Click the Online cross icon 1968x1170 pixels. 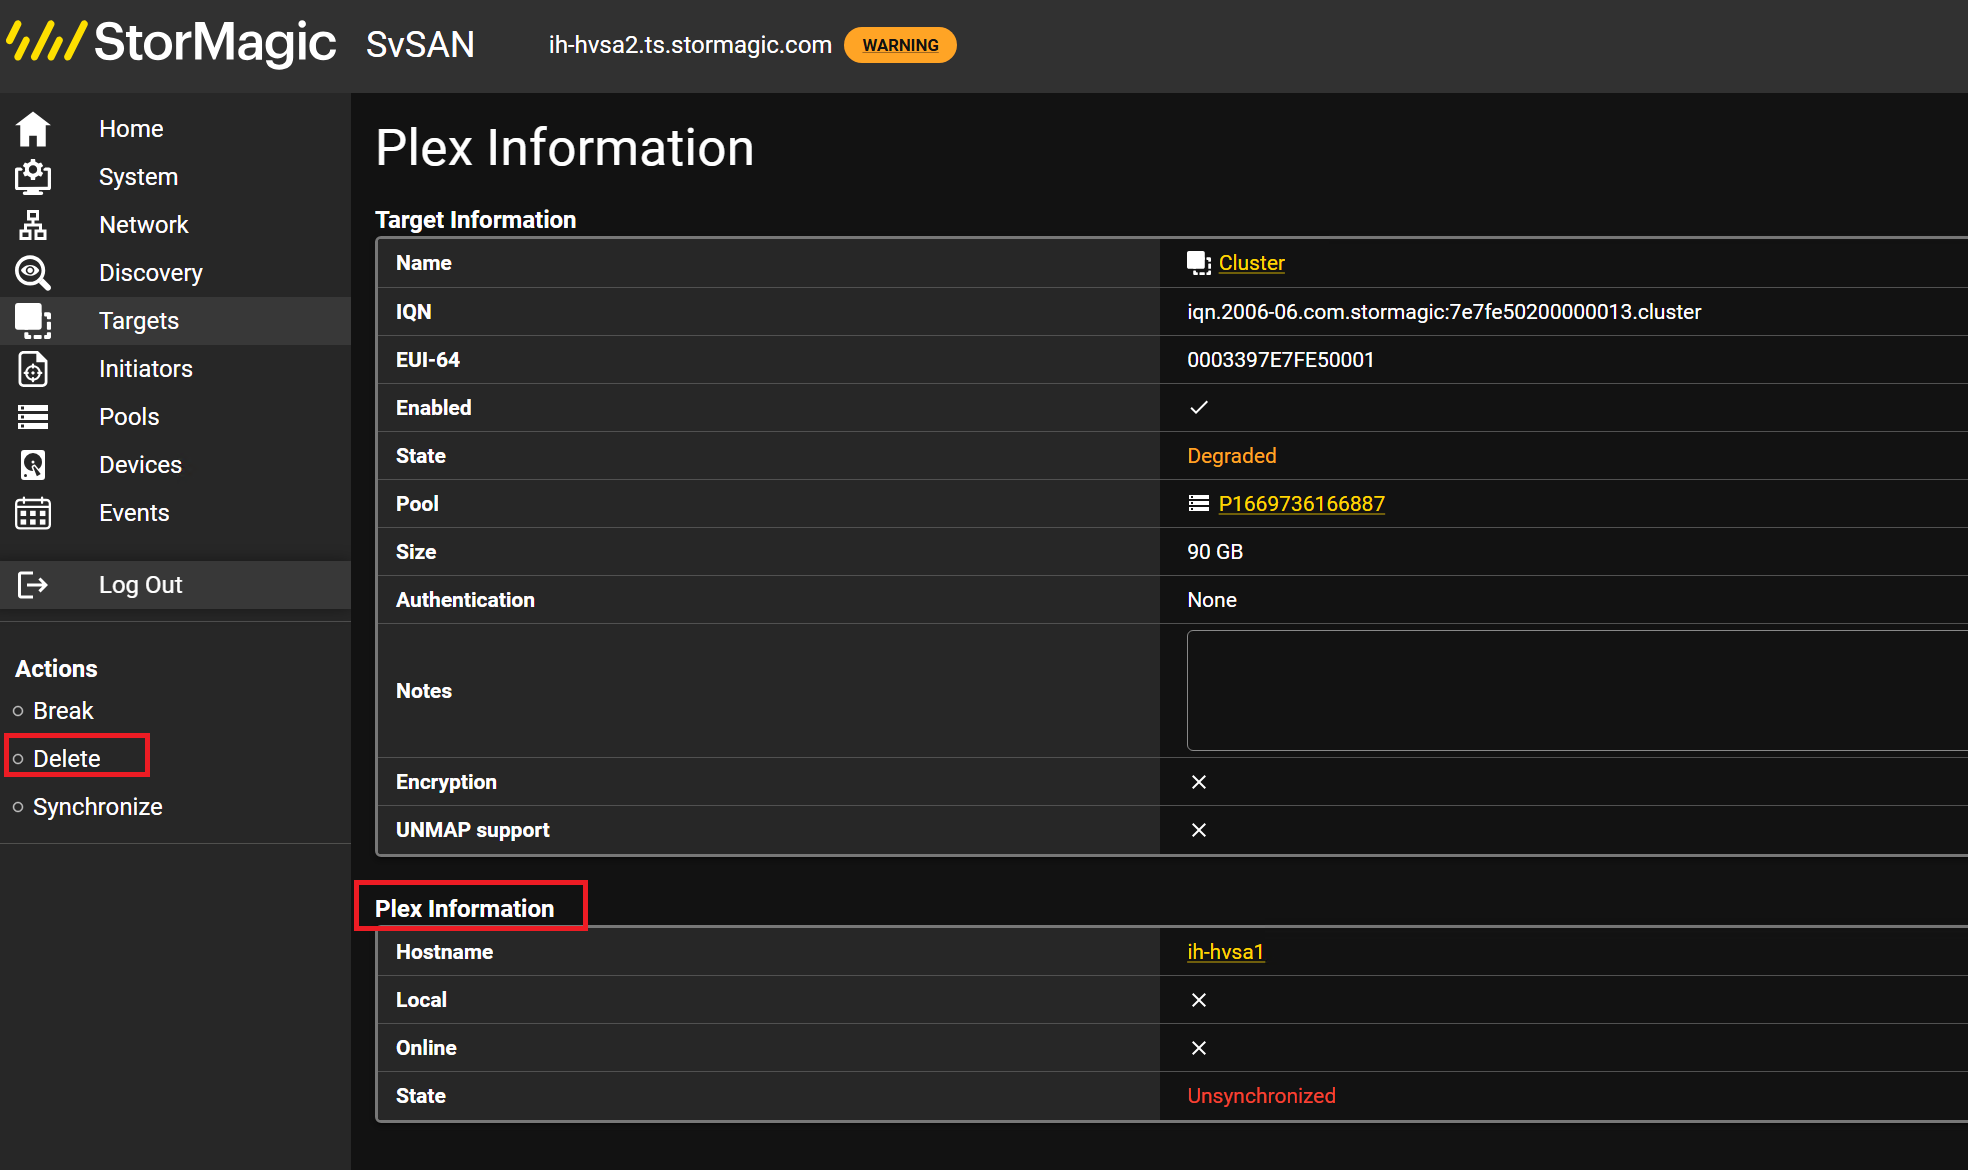(x=1199, y=1048)
